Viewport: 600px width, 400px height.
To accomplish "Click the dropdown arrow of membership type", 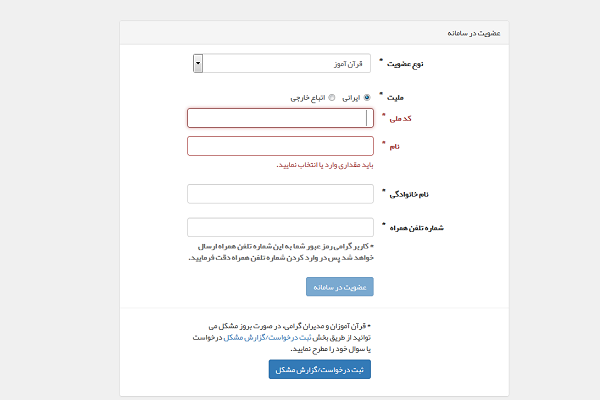I will click(198, 64).
